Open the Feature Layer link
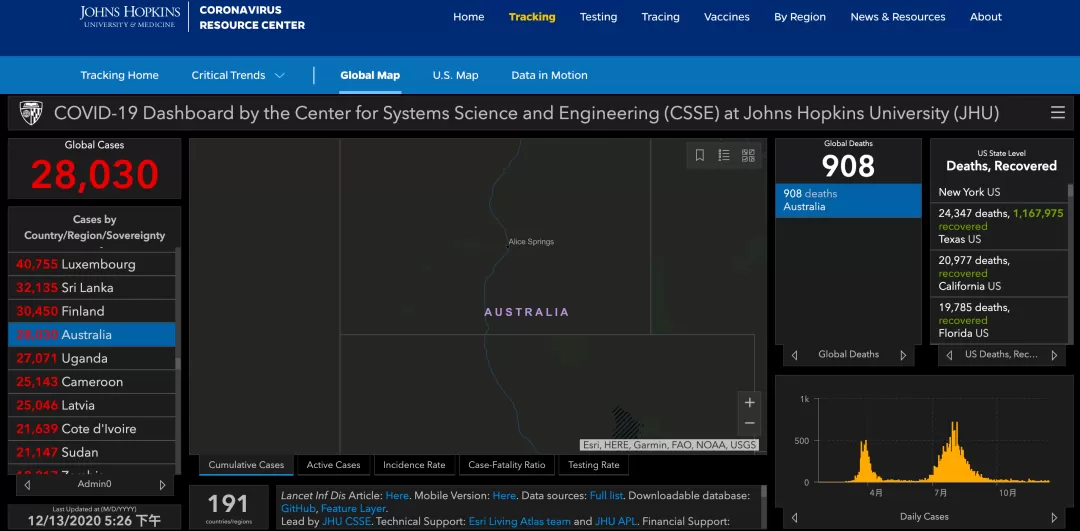 [353, 508]
